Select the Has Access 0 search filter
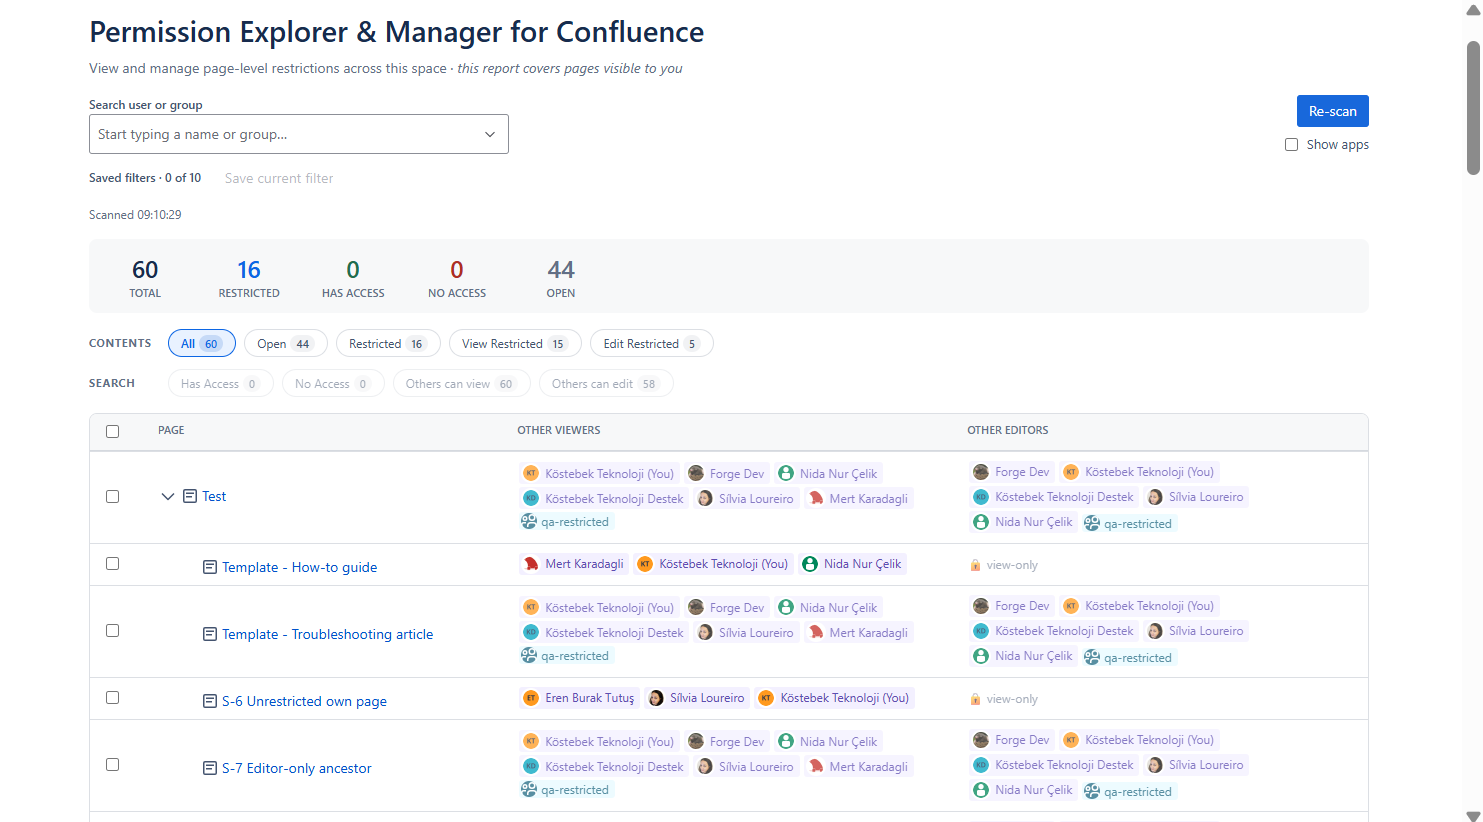 [x=220, y=383]
